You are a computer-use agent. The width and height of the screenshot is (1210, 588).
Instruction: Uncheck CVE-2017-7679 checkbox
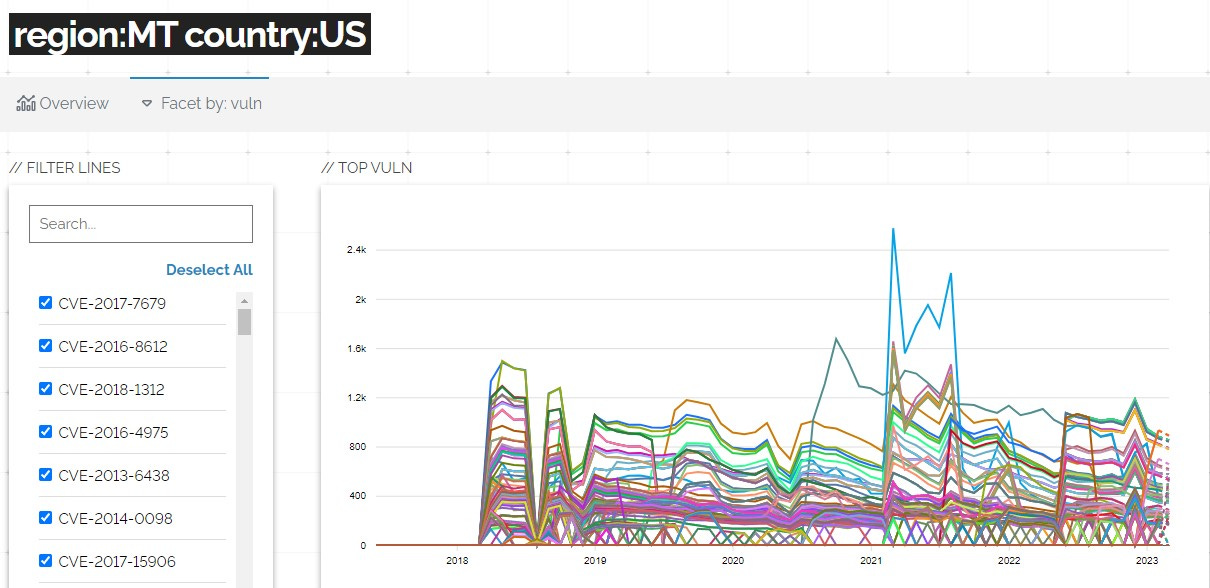pyautogui.click(x=45, y=303)
